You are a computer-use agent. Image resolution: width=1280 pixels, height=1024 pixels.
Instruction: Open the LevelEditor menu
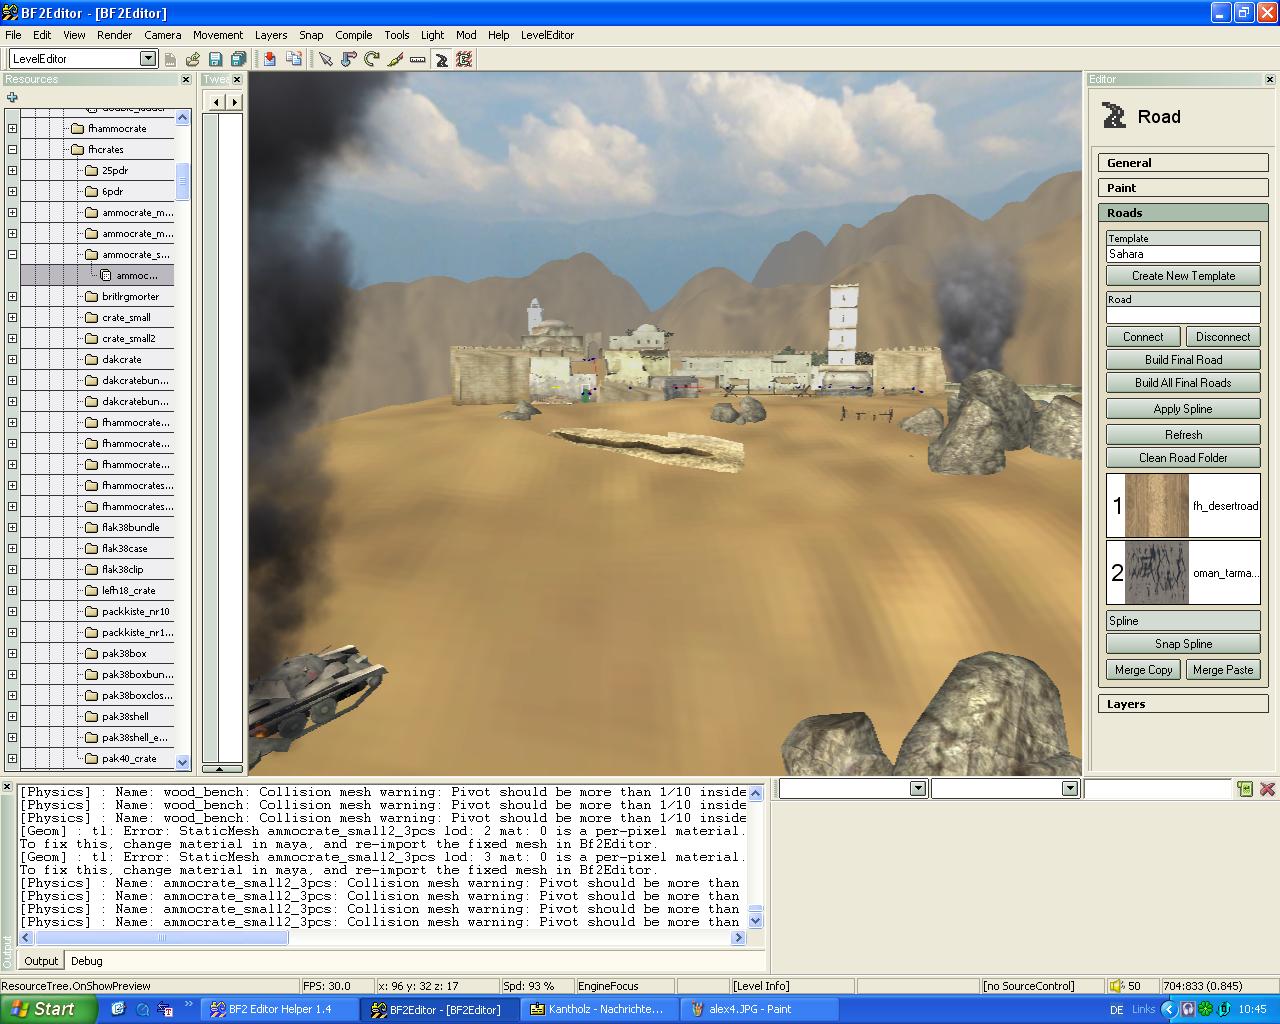547,35
